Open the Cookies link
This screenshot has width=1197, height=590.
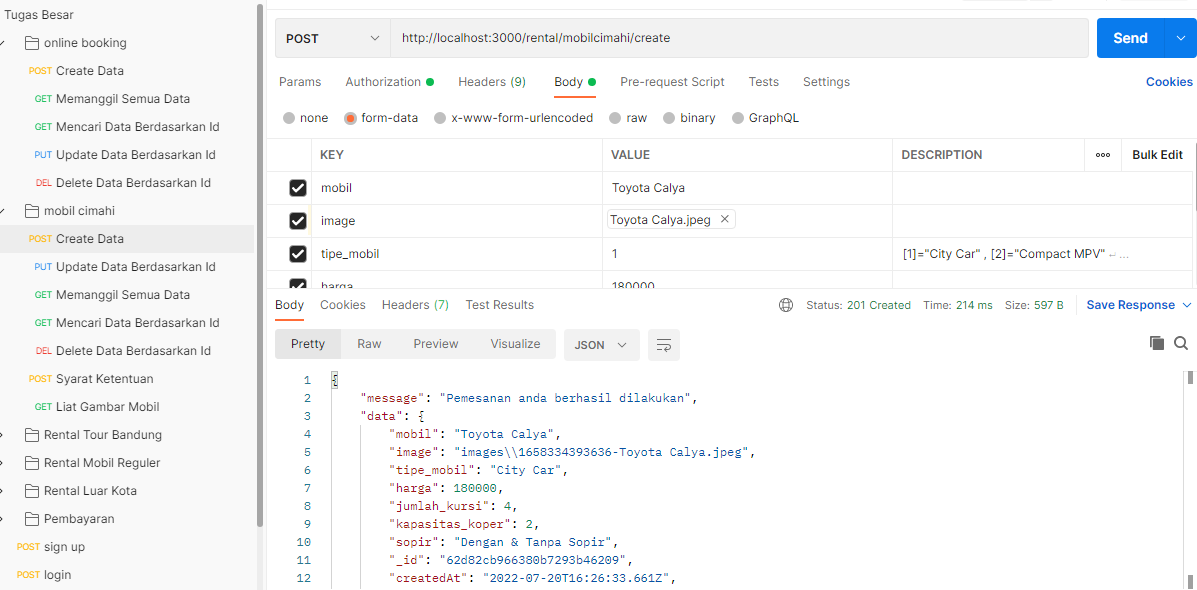pyautogui.click(x=1168, y=82)
